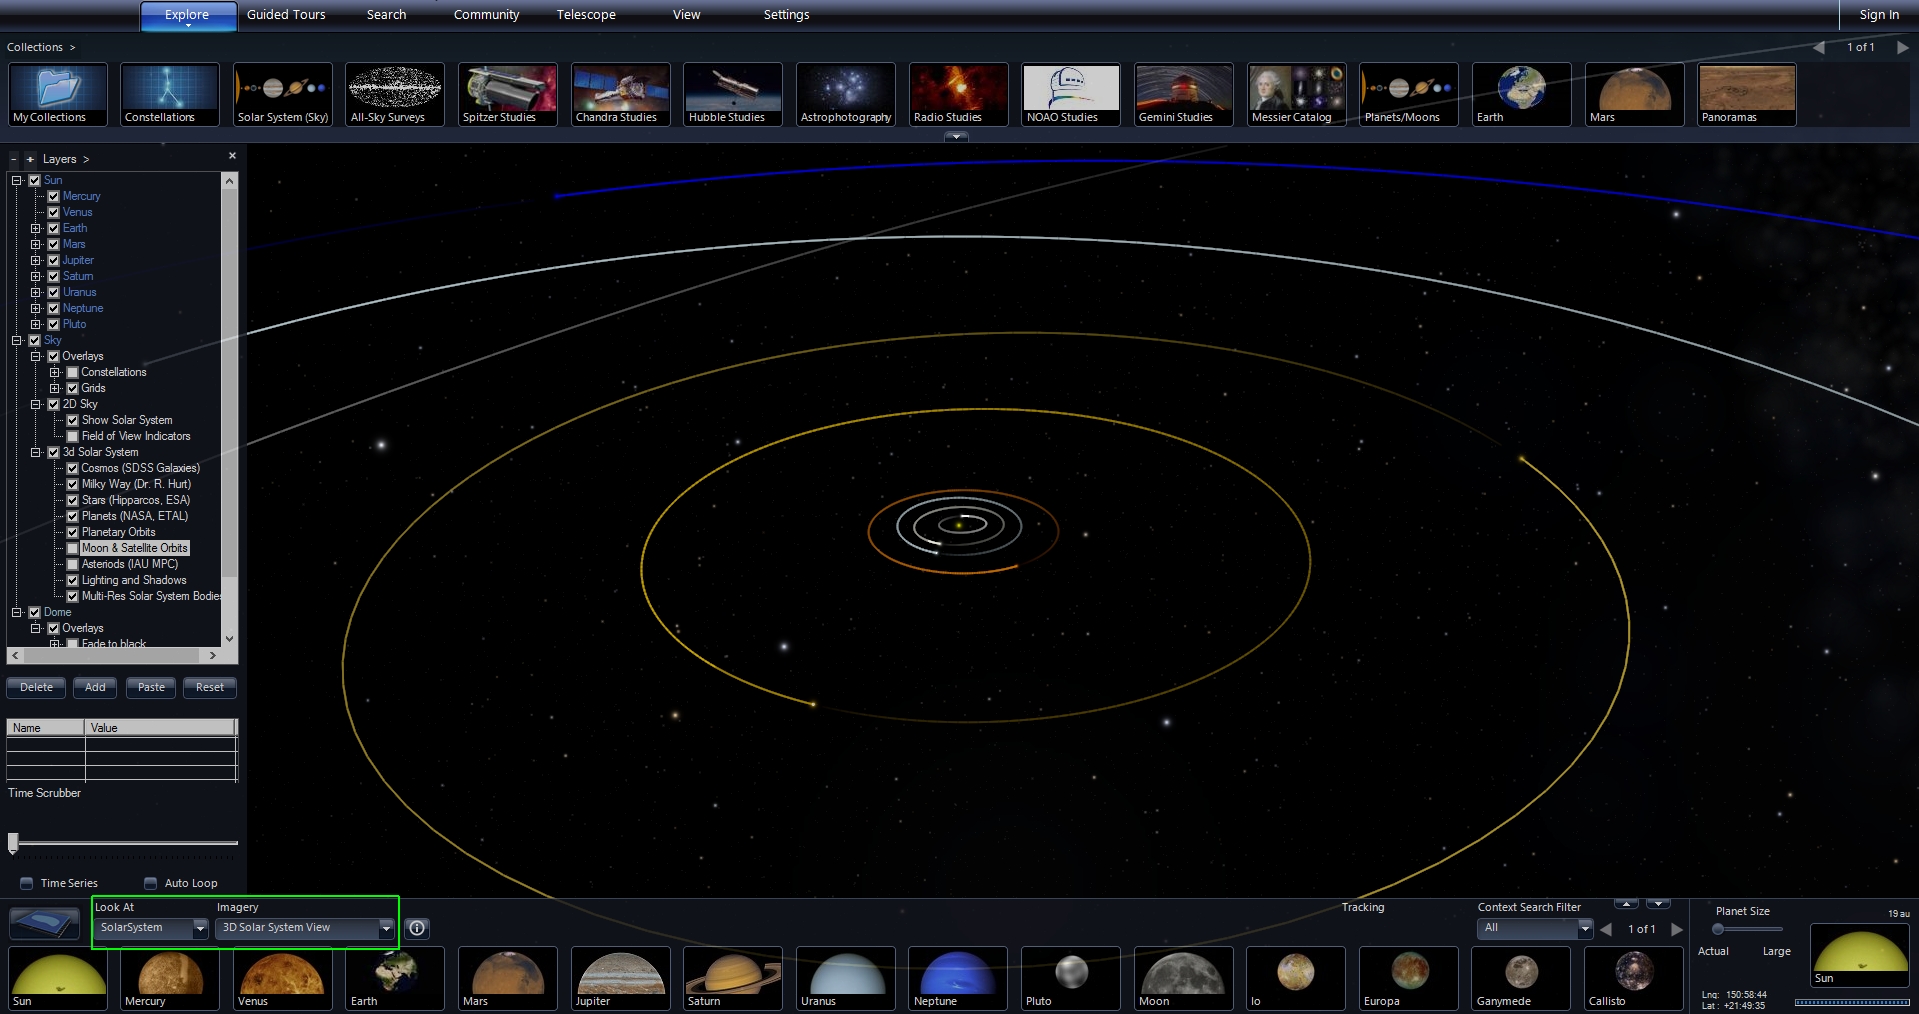Open the Search menu
This screenshot has height=1014, width=1919.
click(x=386, y=15)
